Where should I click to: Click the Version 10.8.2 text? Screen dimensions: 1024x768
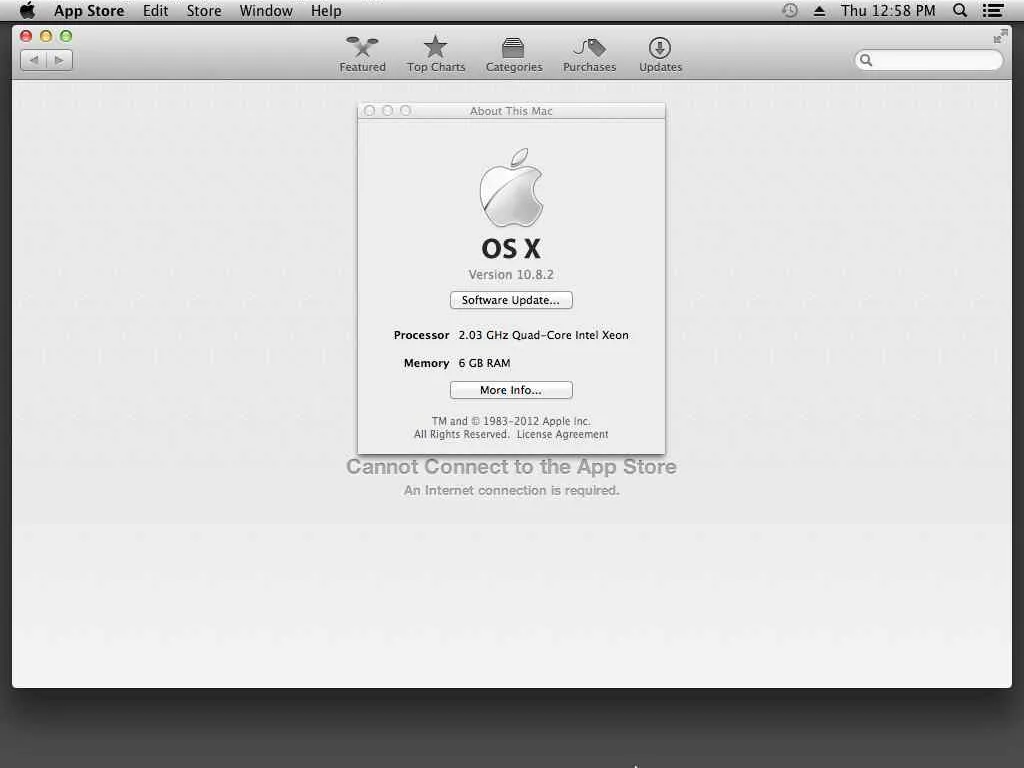coord(511,274)
